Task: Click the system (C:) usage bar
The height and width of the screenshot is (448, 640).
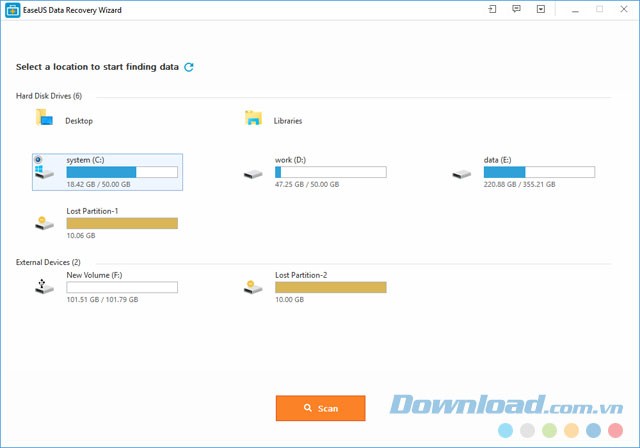Action: (x=121, y=172)
